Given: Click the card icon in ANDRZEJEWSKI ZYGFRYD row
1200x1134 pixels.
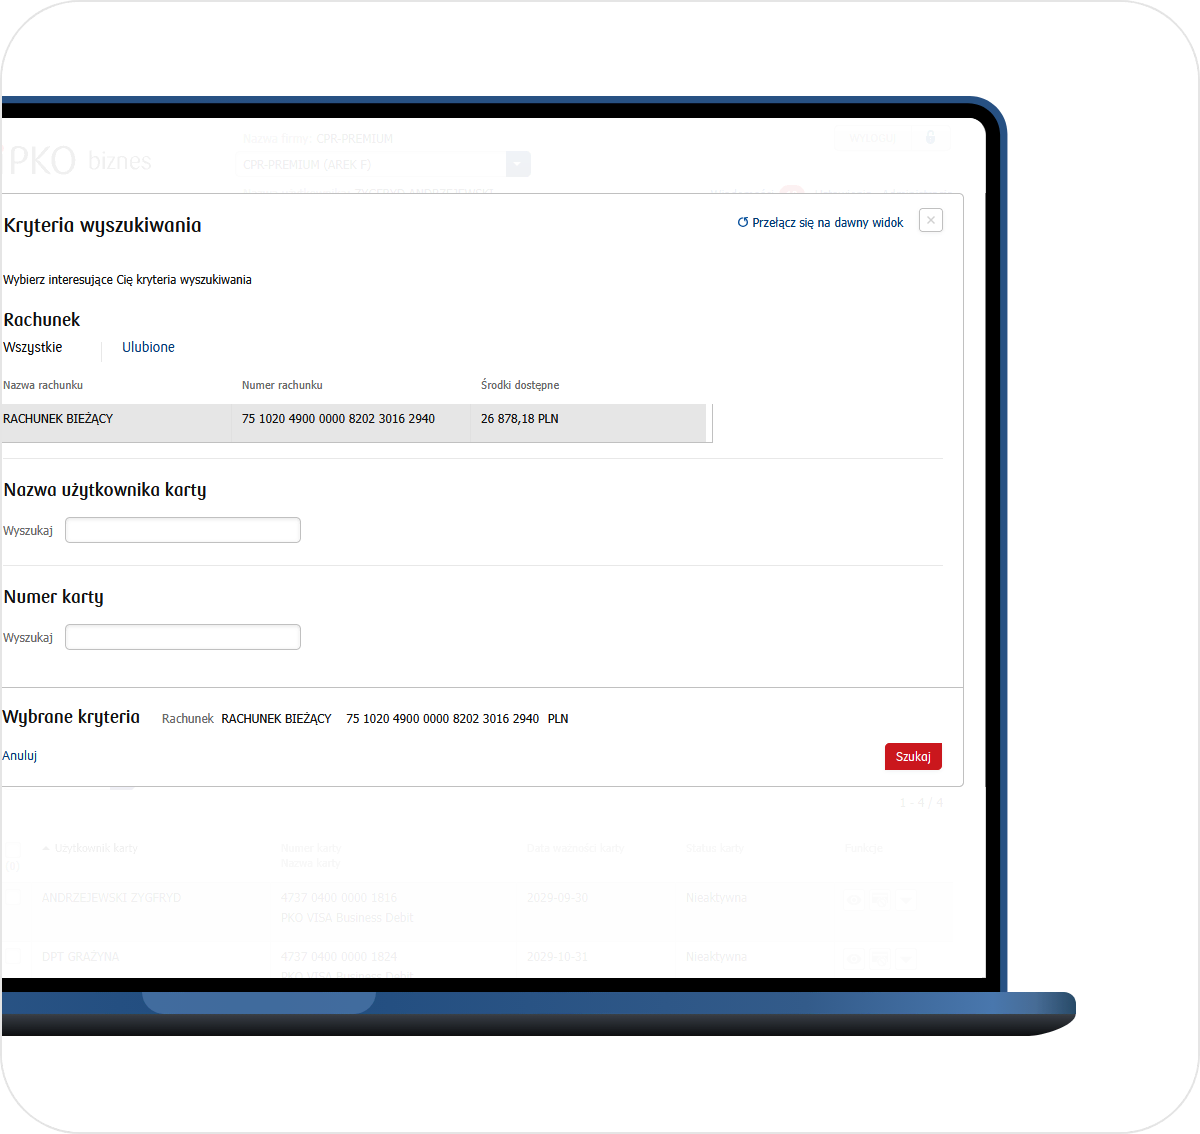Looking at the screenshot, I should (878, 900).
